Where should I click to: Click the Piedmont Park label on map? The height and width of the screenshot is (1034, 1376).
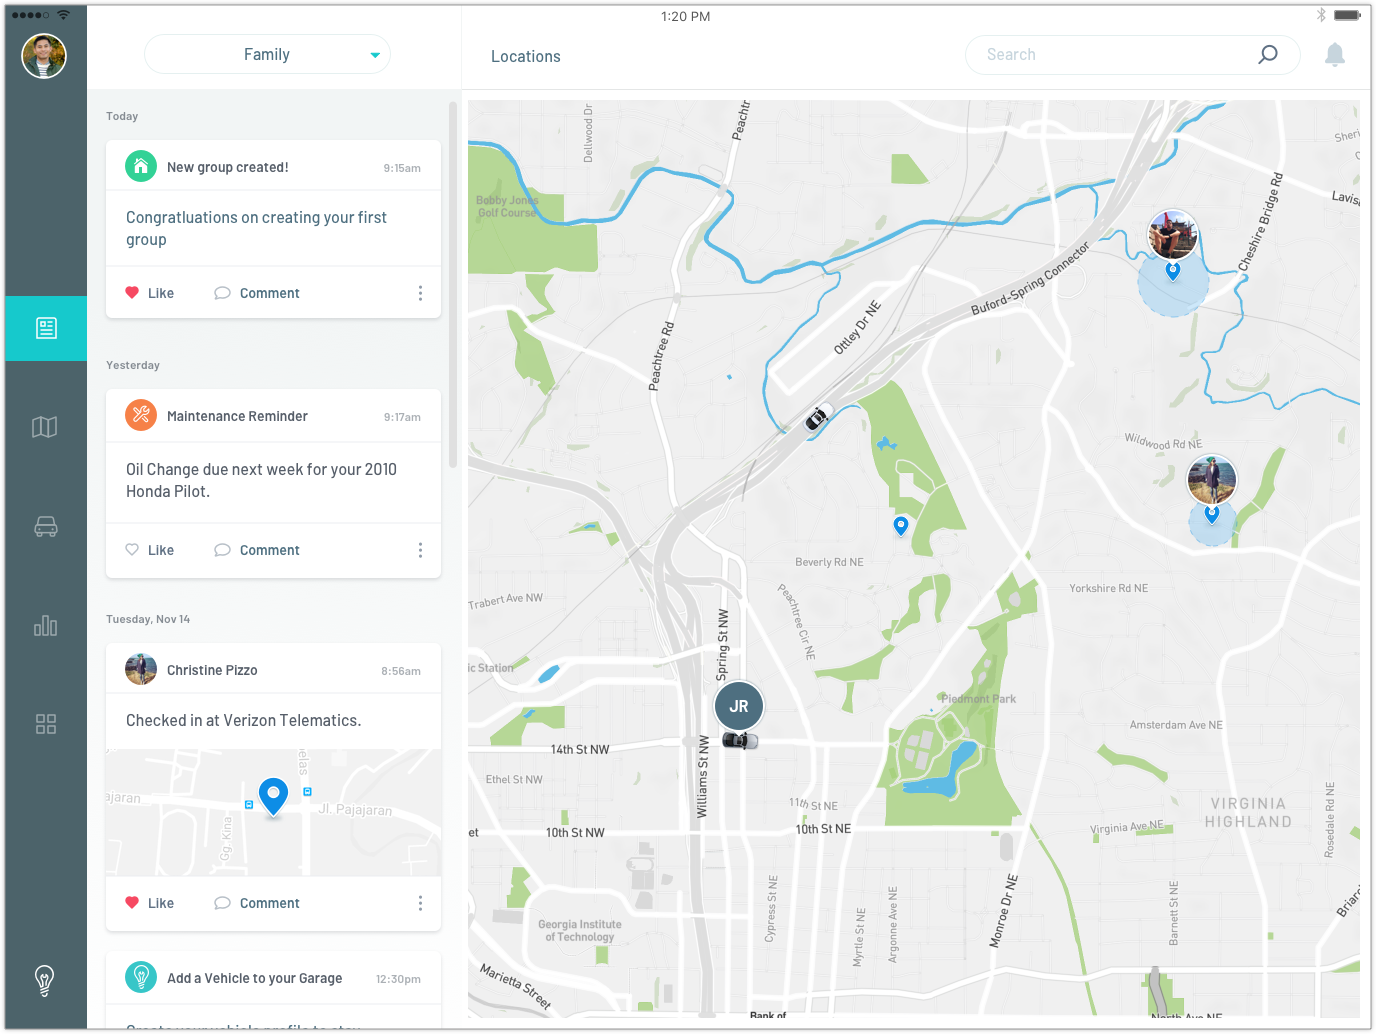pyautogui.click(x=978, y=699)
